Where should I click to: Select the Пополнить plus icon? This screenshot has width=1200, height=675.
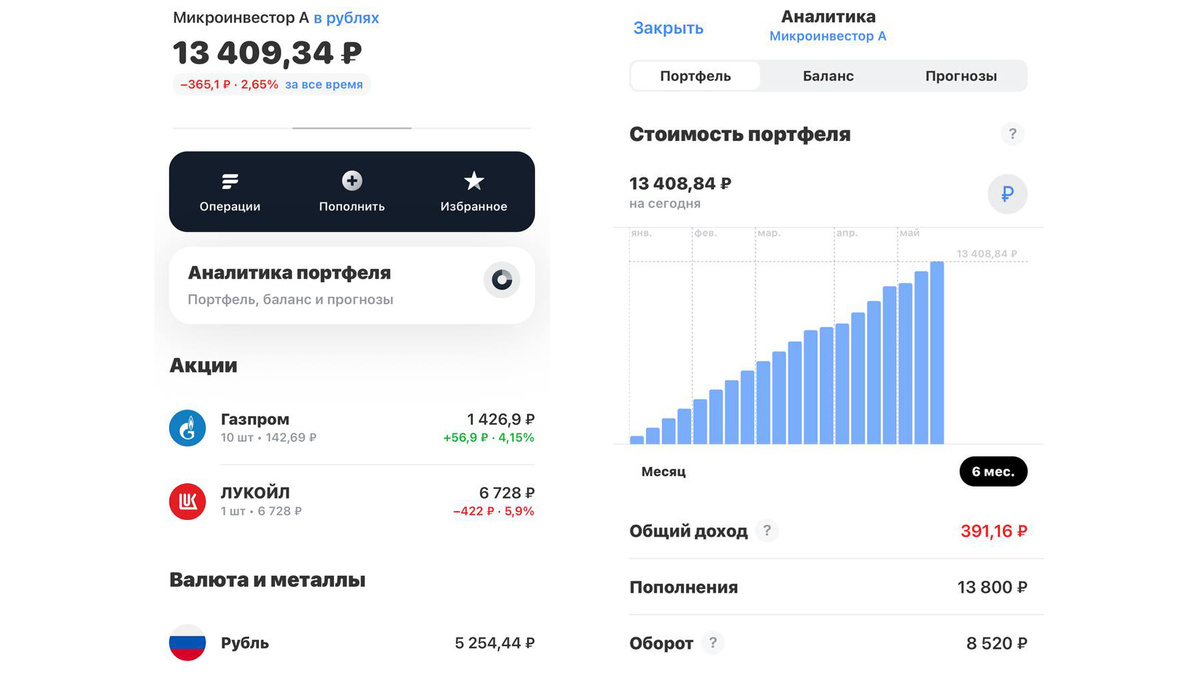351,181
